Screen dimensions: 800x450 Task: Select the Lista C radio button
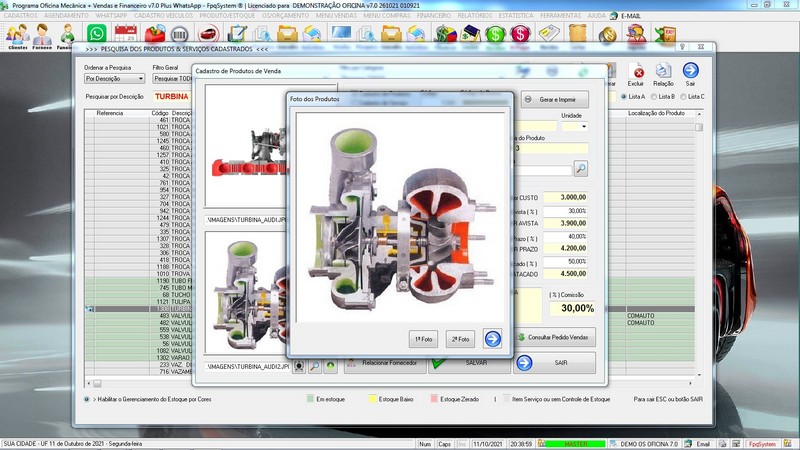(683, 96)
